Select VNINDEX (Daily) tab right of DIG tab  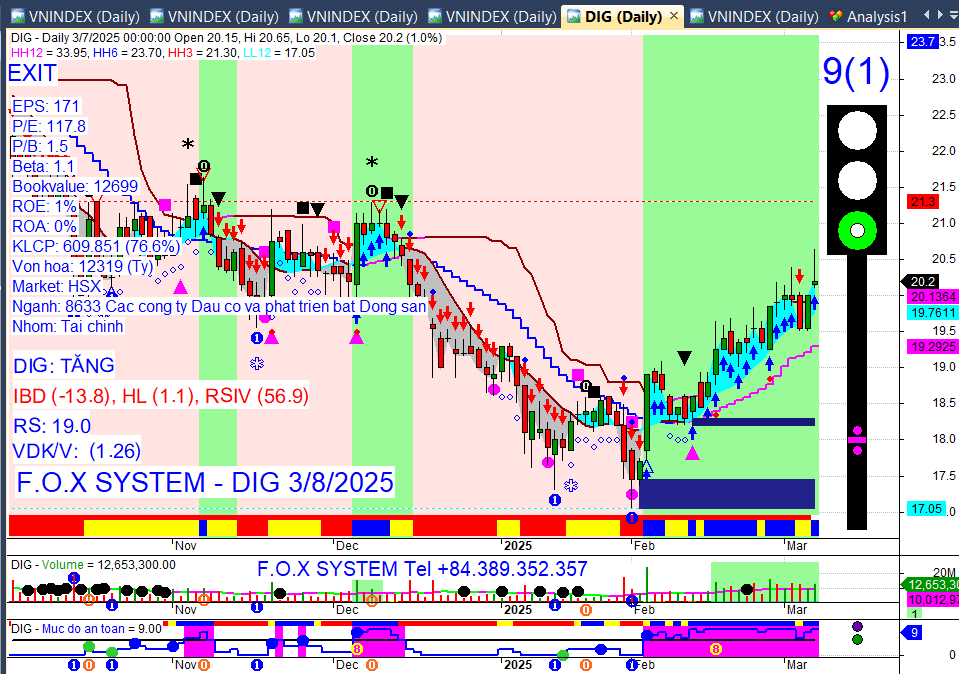[755, 17]
